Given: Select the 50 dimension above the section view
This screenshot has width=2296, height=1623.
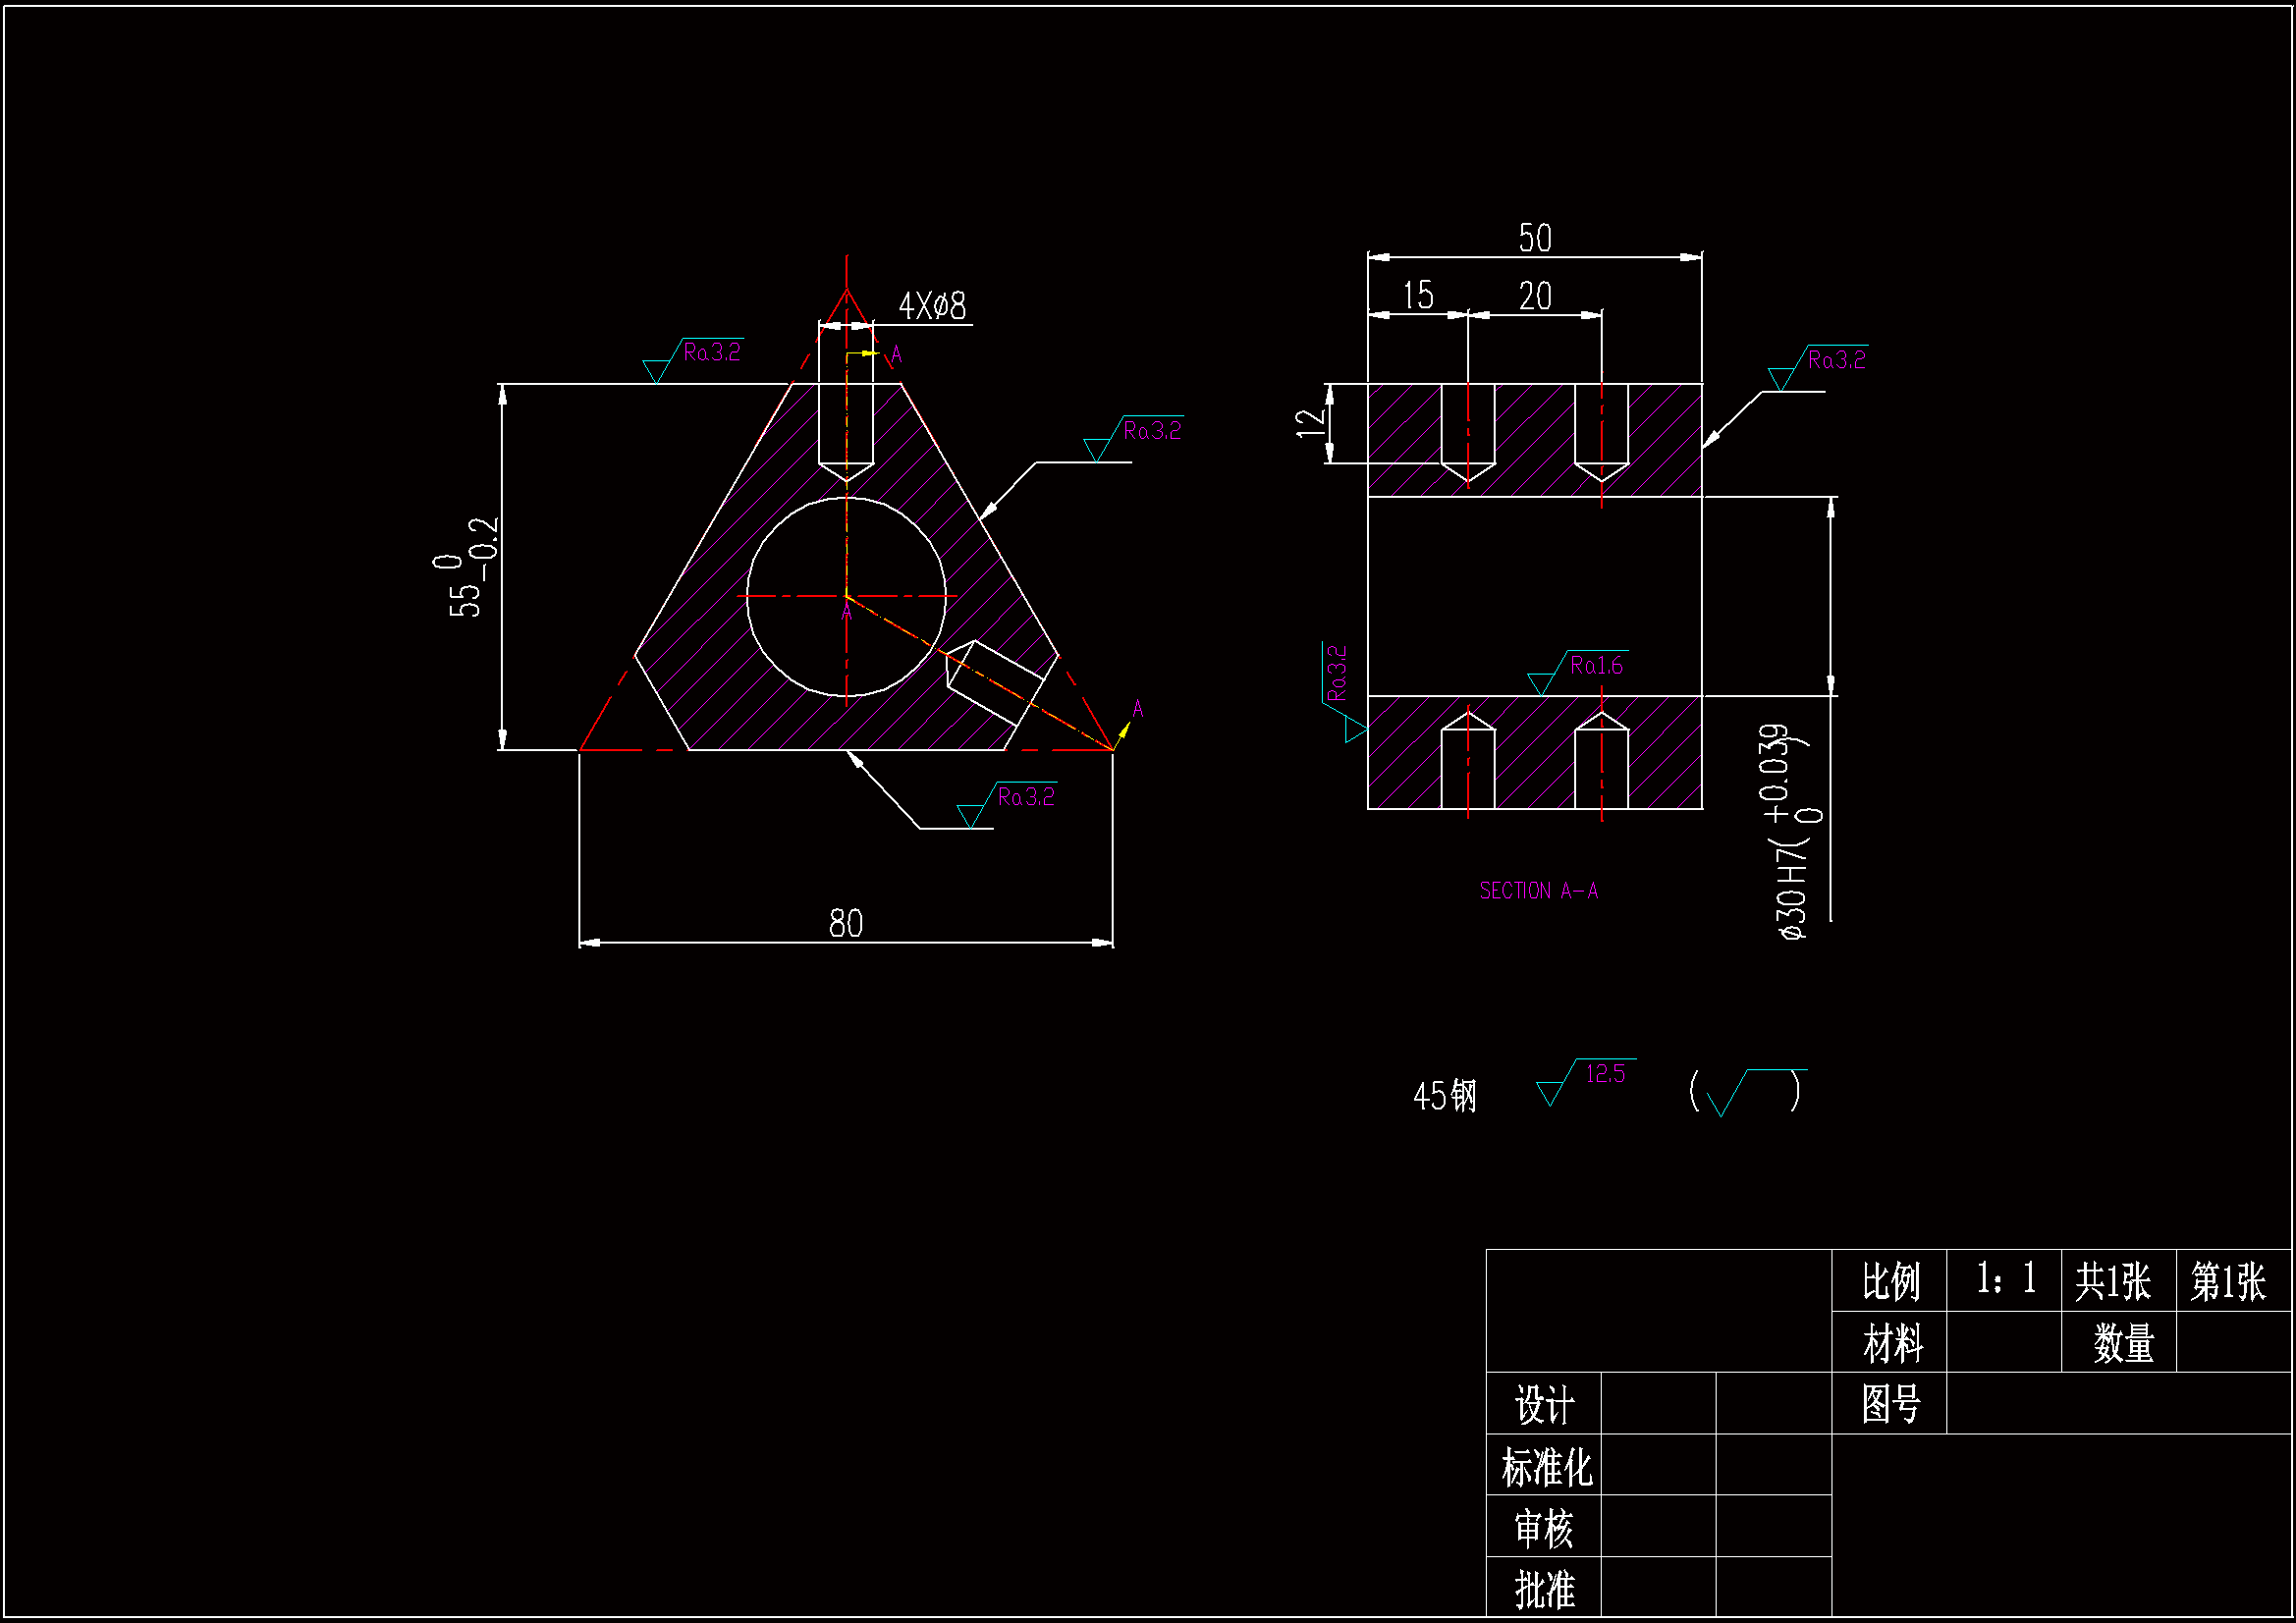Looking at the screenshot, I should [1535, 238].
